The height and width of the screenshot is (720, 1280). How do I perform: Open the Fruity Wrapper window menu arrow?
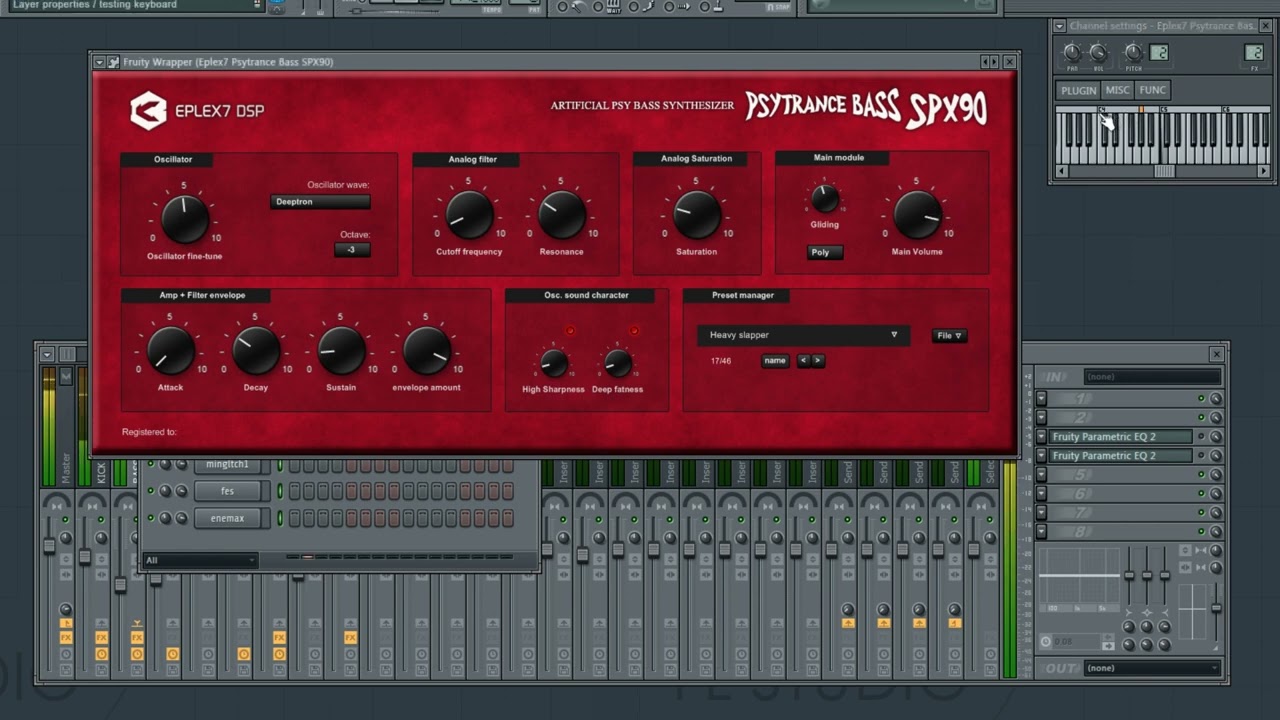click(100, 62)
